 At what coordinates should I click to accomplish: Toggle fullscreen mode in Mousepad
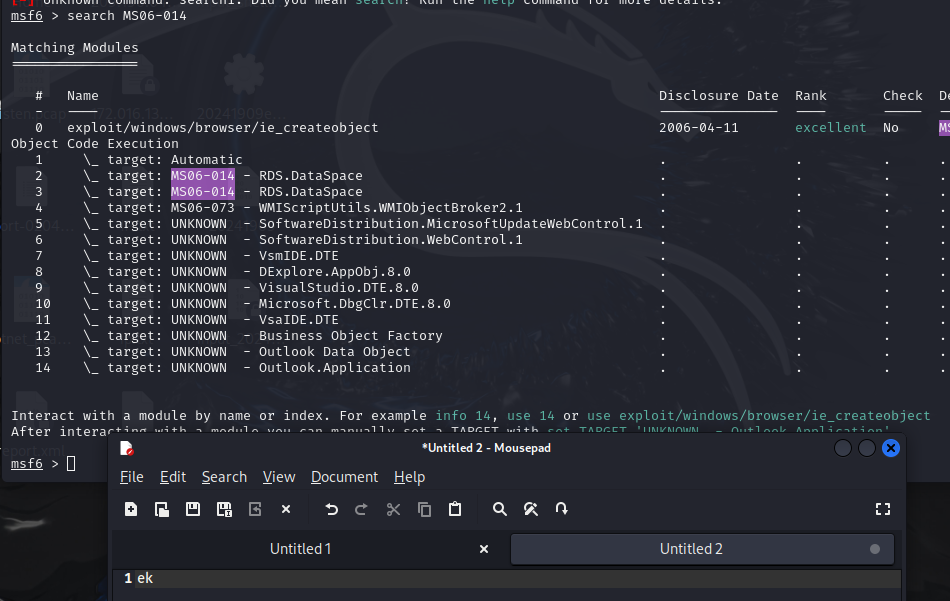883,510
